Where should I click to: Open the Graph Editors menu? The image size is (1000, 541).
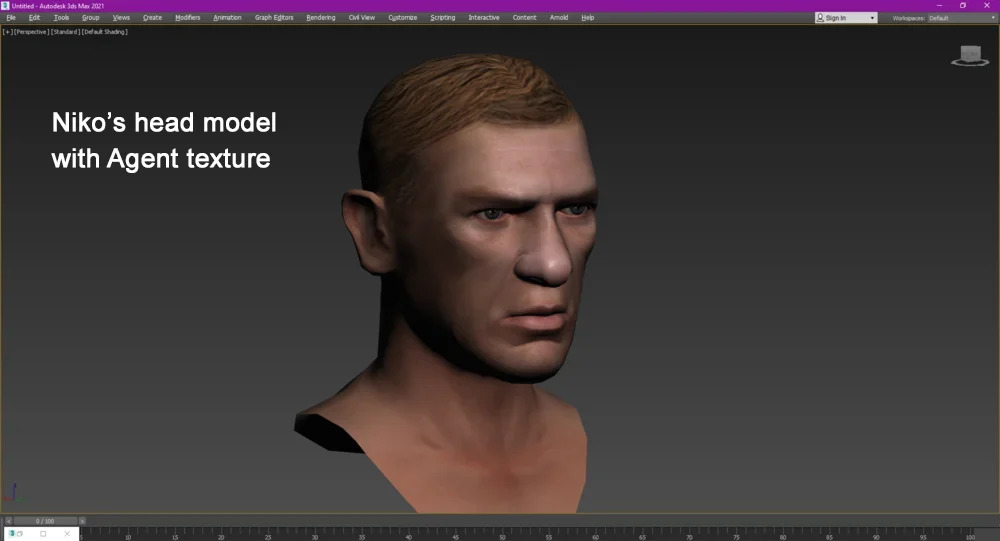click(x=274, y=18)
